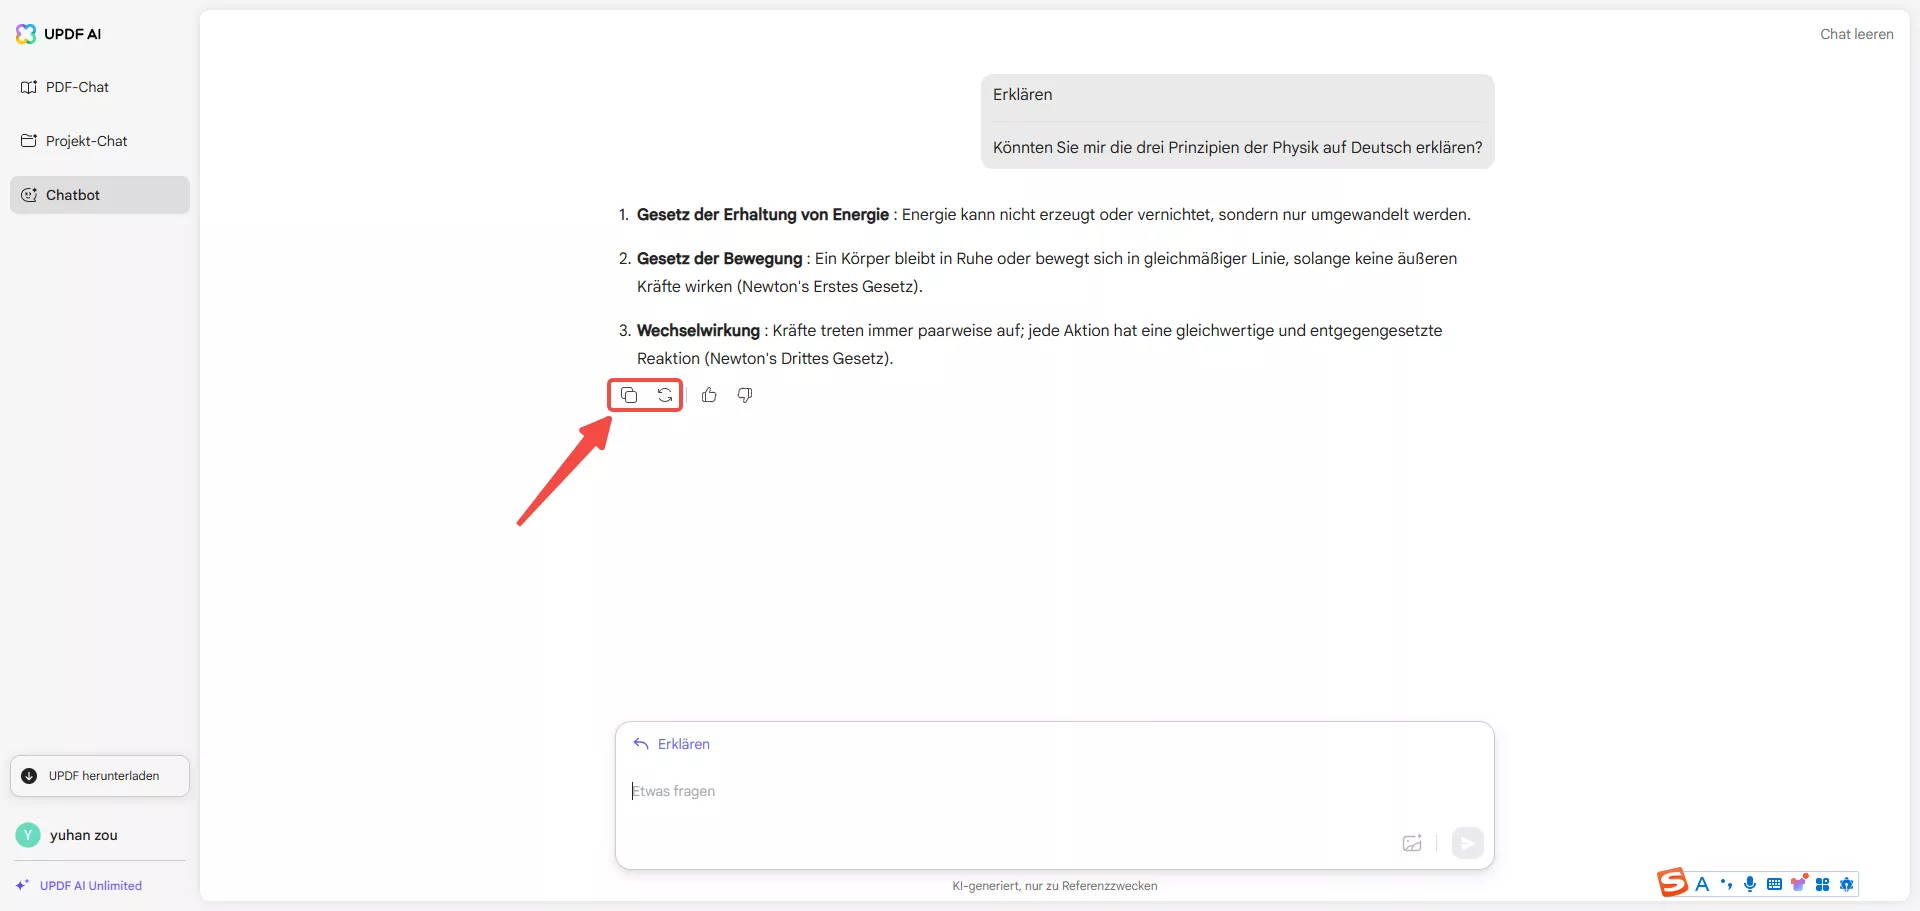Click the user question about Prinzipien der Physik

1237,148
